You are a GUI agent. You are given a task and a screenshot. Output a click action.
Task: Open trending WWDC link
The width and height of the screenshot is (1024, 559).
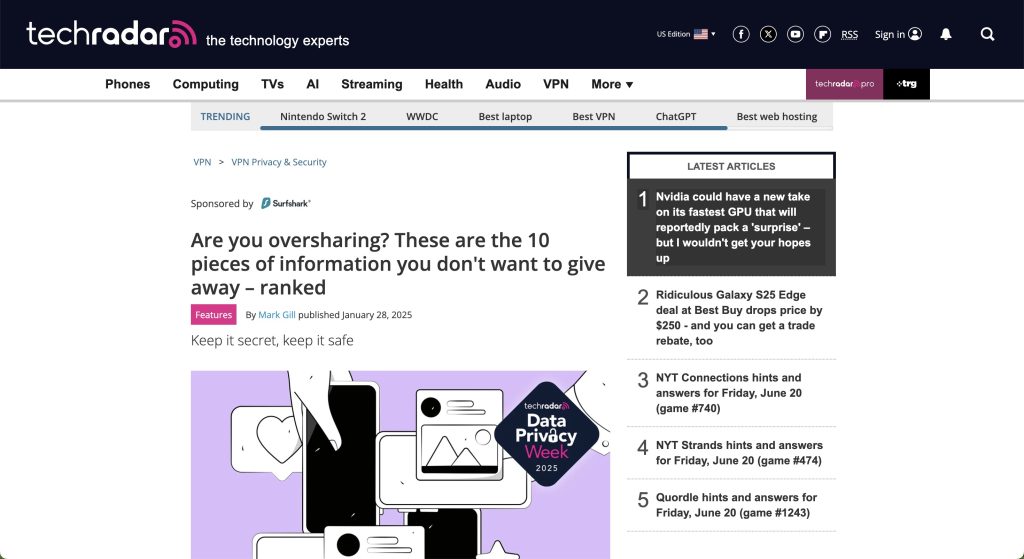[422, 116]
